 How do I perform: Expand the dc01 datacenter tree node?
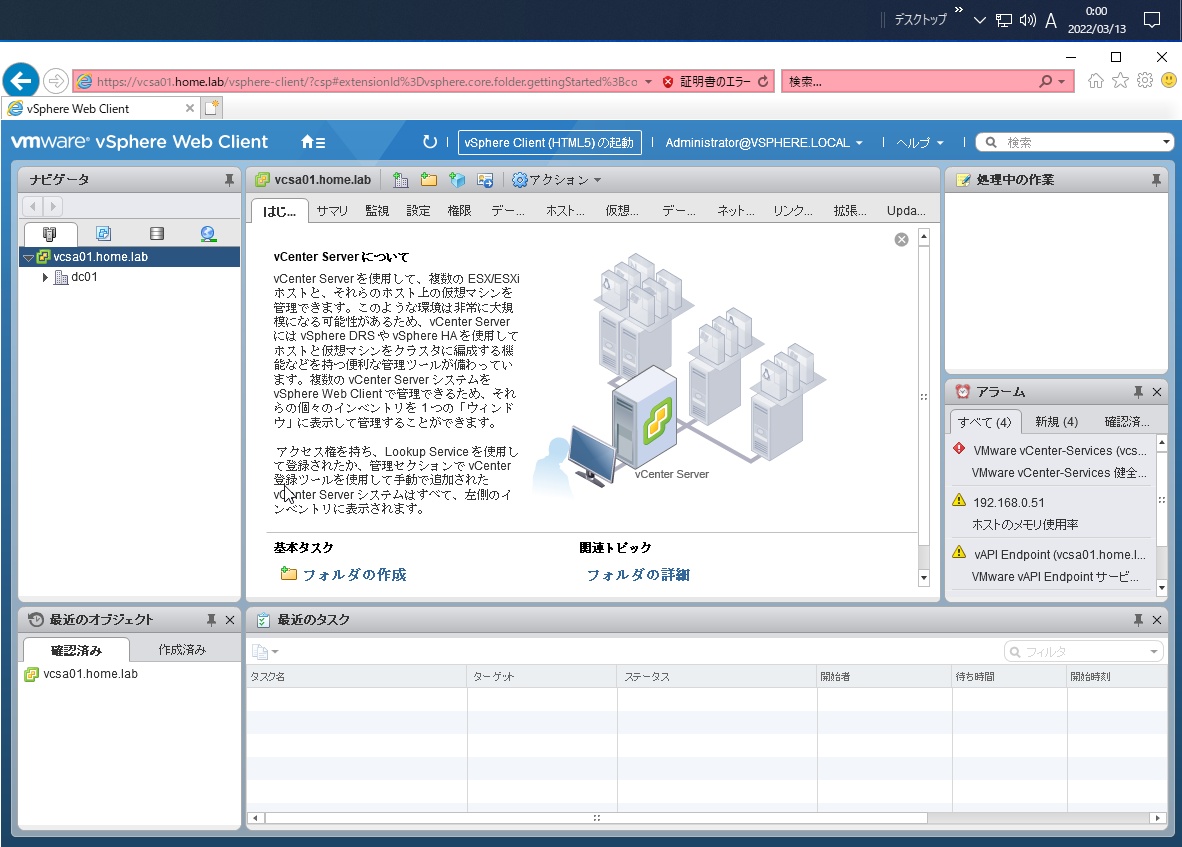tap(45, 277)
